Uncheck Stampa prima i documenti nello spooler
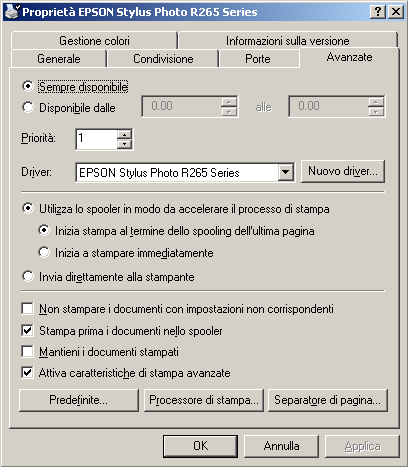This screenshot has width=408, height=467. tap(27, 331)
